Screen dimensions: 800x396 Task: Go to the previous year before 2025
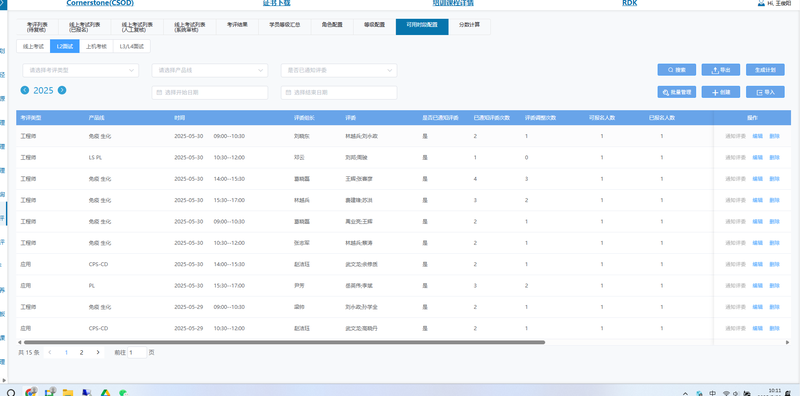point(24,90)
